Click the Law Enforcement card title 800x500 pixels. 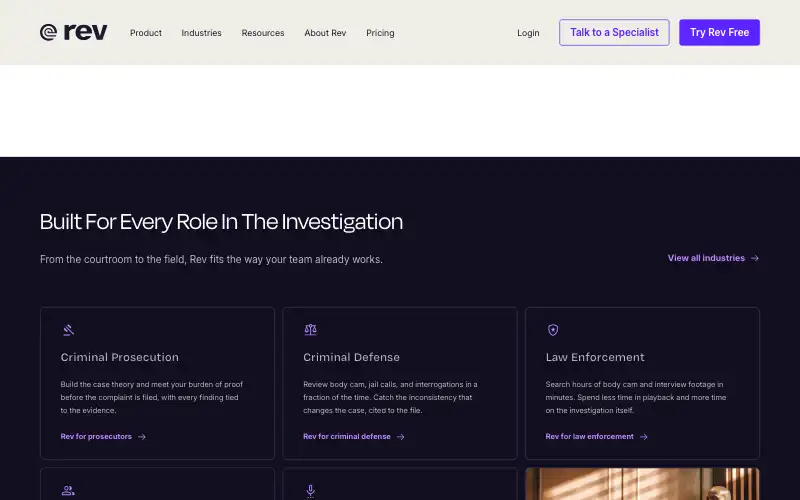pos(595,357)
